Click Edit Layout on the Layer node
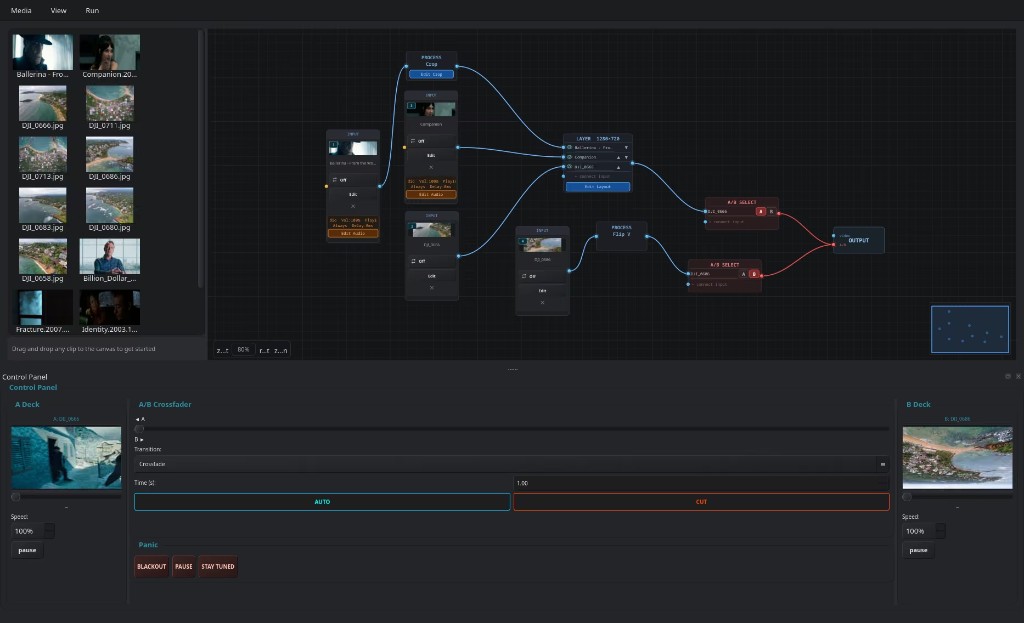Viewport: 1024px width, 623px height. point(598,187)
